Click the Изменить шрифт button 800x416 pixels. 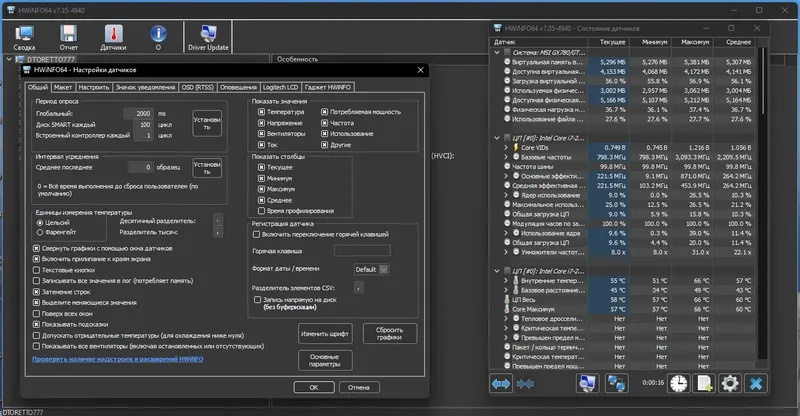click(325, 334)
